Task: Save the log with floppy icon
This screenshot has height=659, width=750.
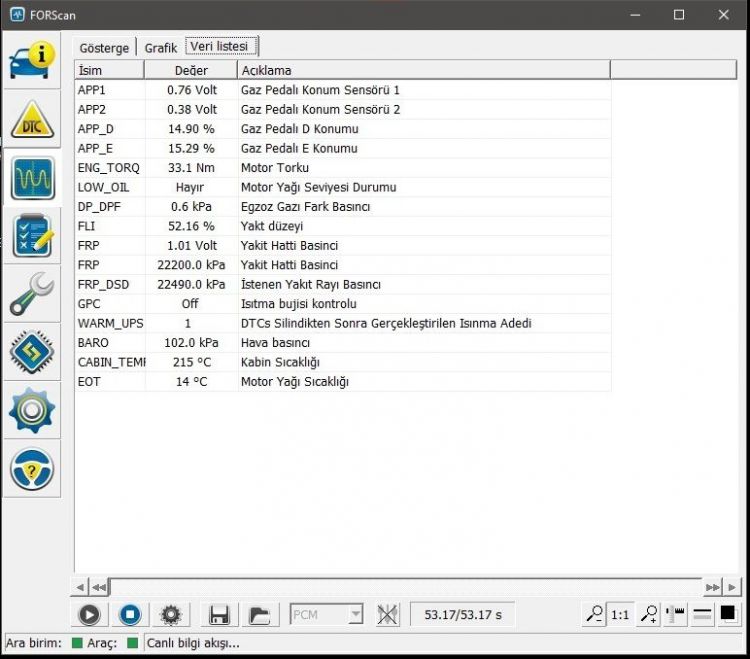Action: pyautogui.click(x=219, y=615)
